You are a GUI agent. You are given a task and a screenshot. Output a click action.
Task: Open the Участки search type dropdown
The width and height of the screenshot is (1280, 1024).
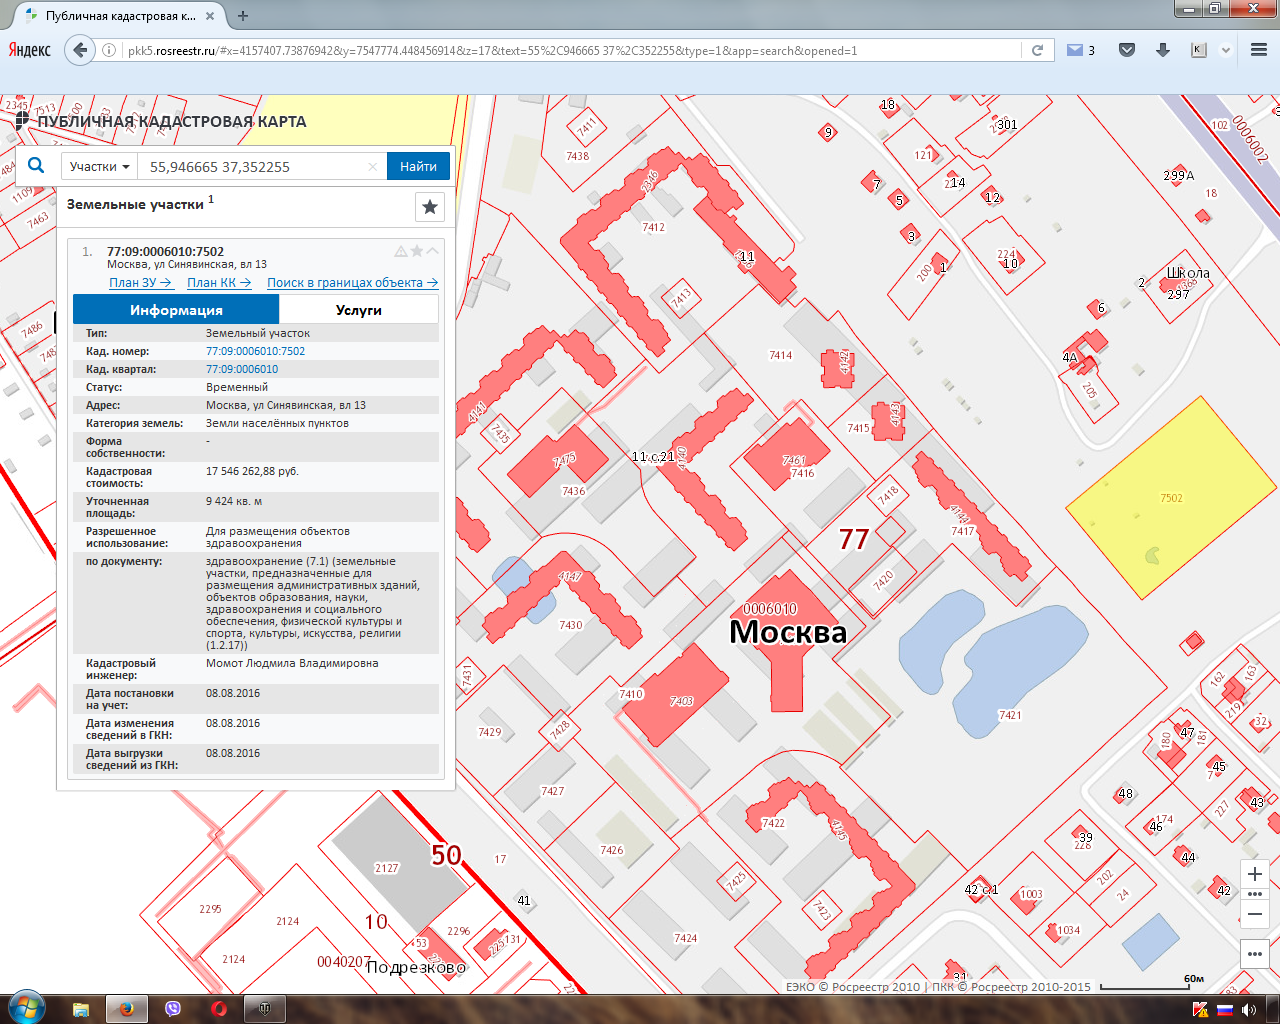[99, 167]
